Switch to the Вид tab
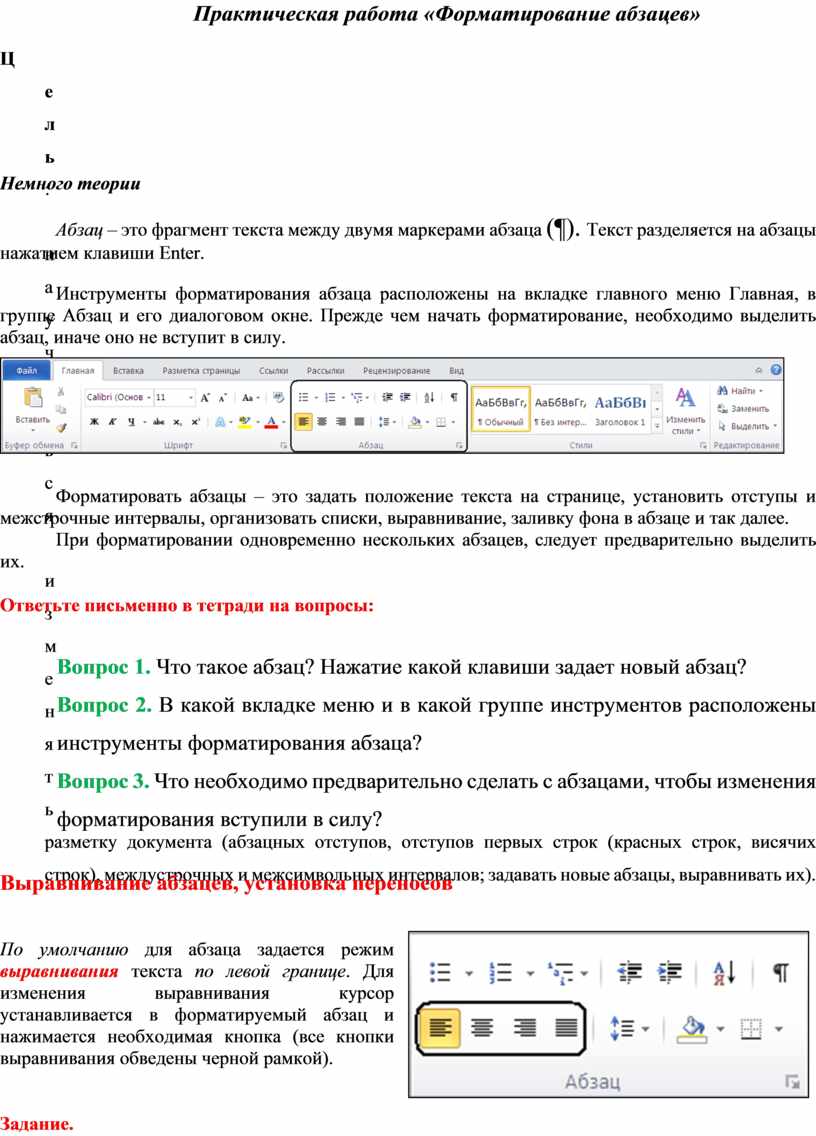Viewport: 816px width, 1136px height. 457,370
